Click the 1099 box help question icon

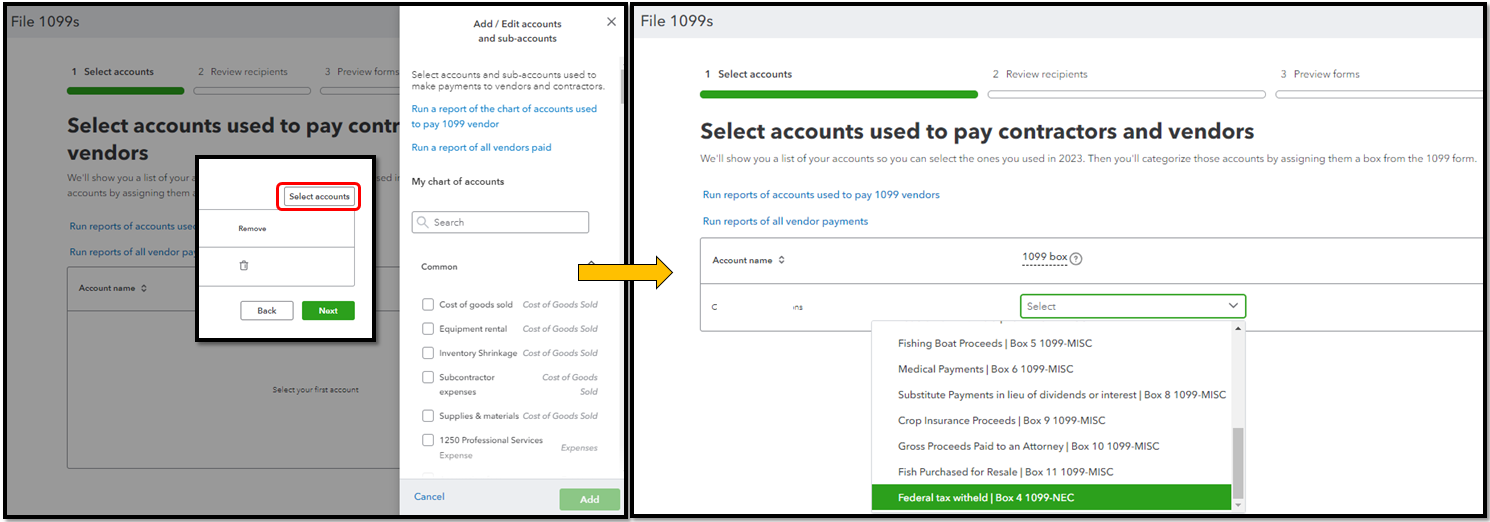pyautogui.click(x=1076, y=259)
